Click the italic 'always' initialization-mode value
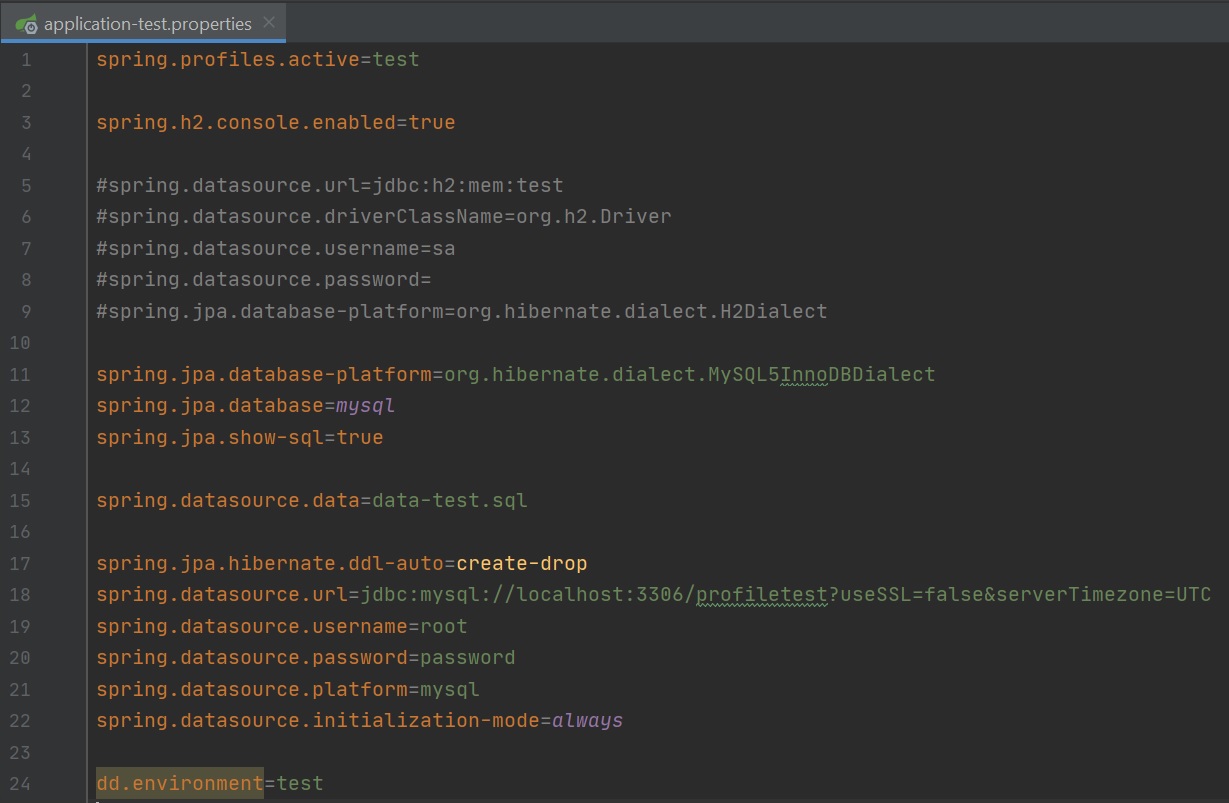 point(587,721)
